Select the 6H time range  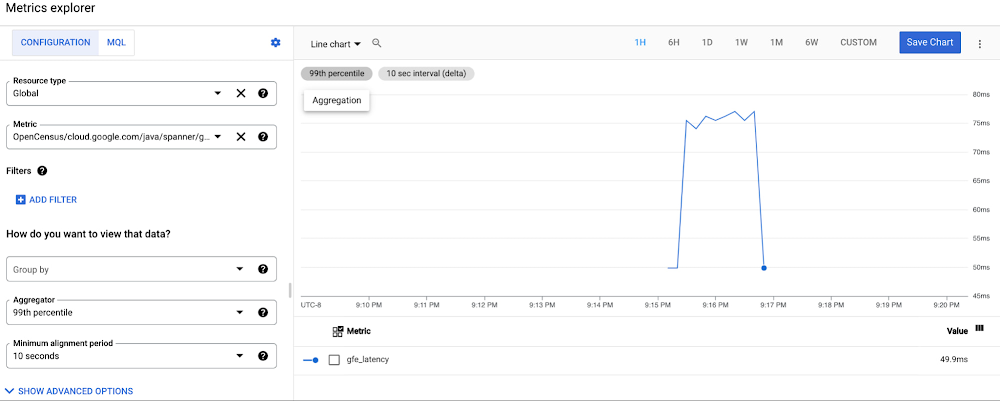(674, 43)
